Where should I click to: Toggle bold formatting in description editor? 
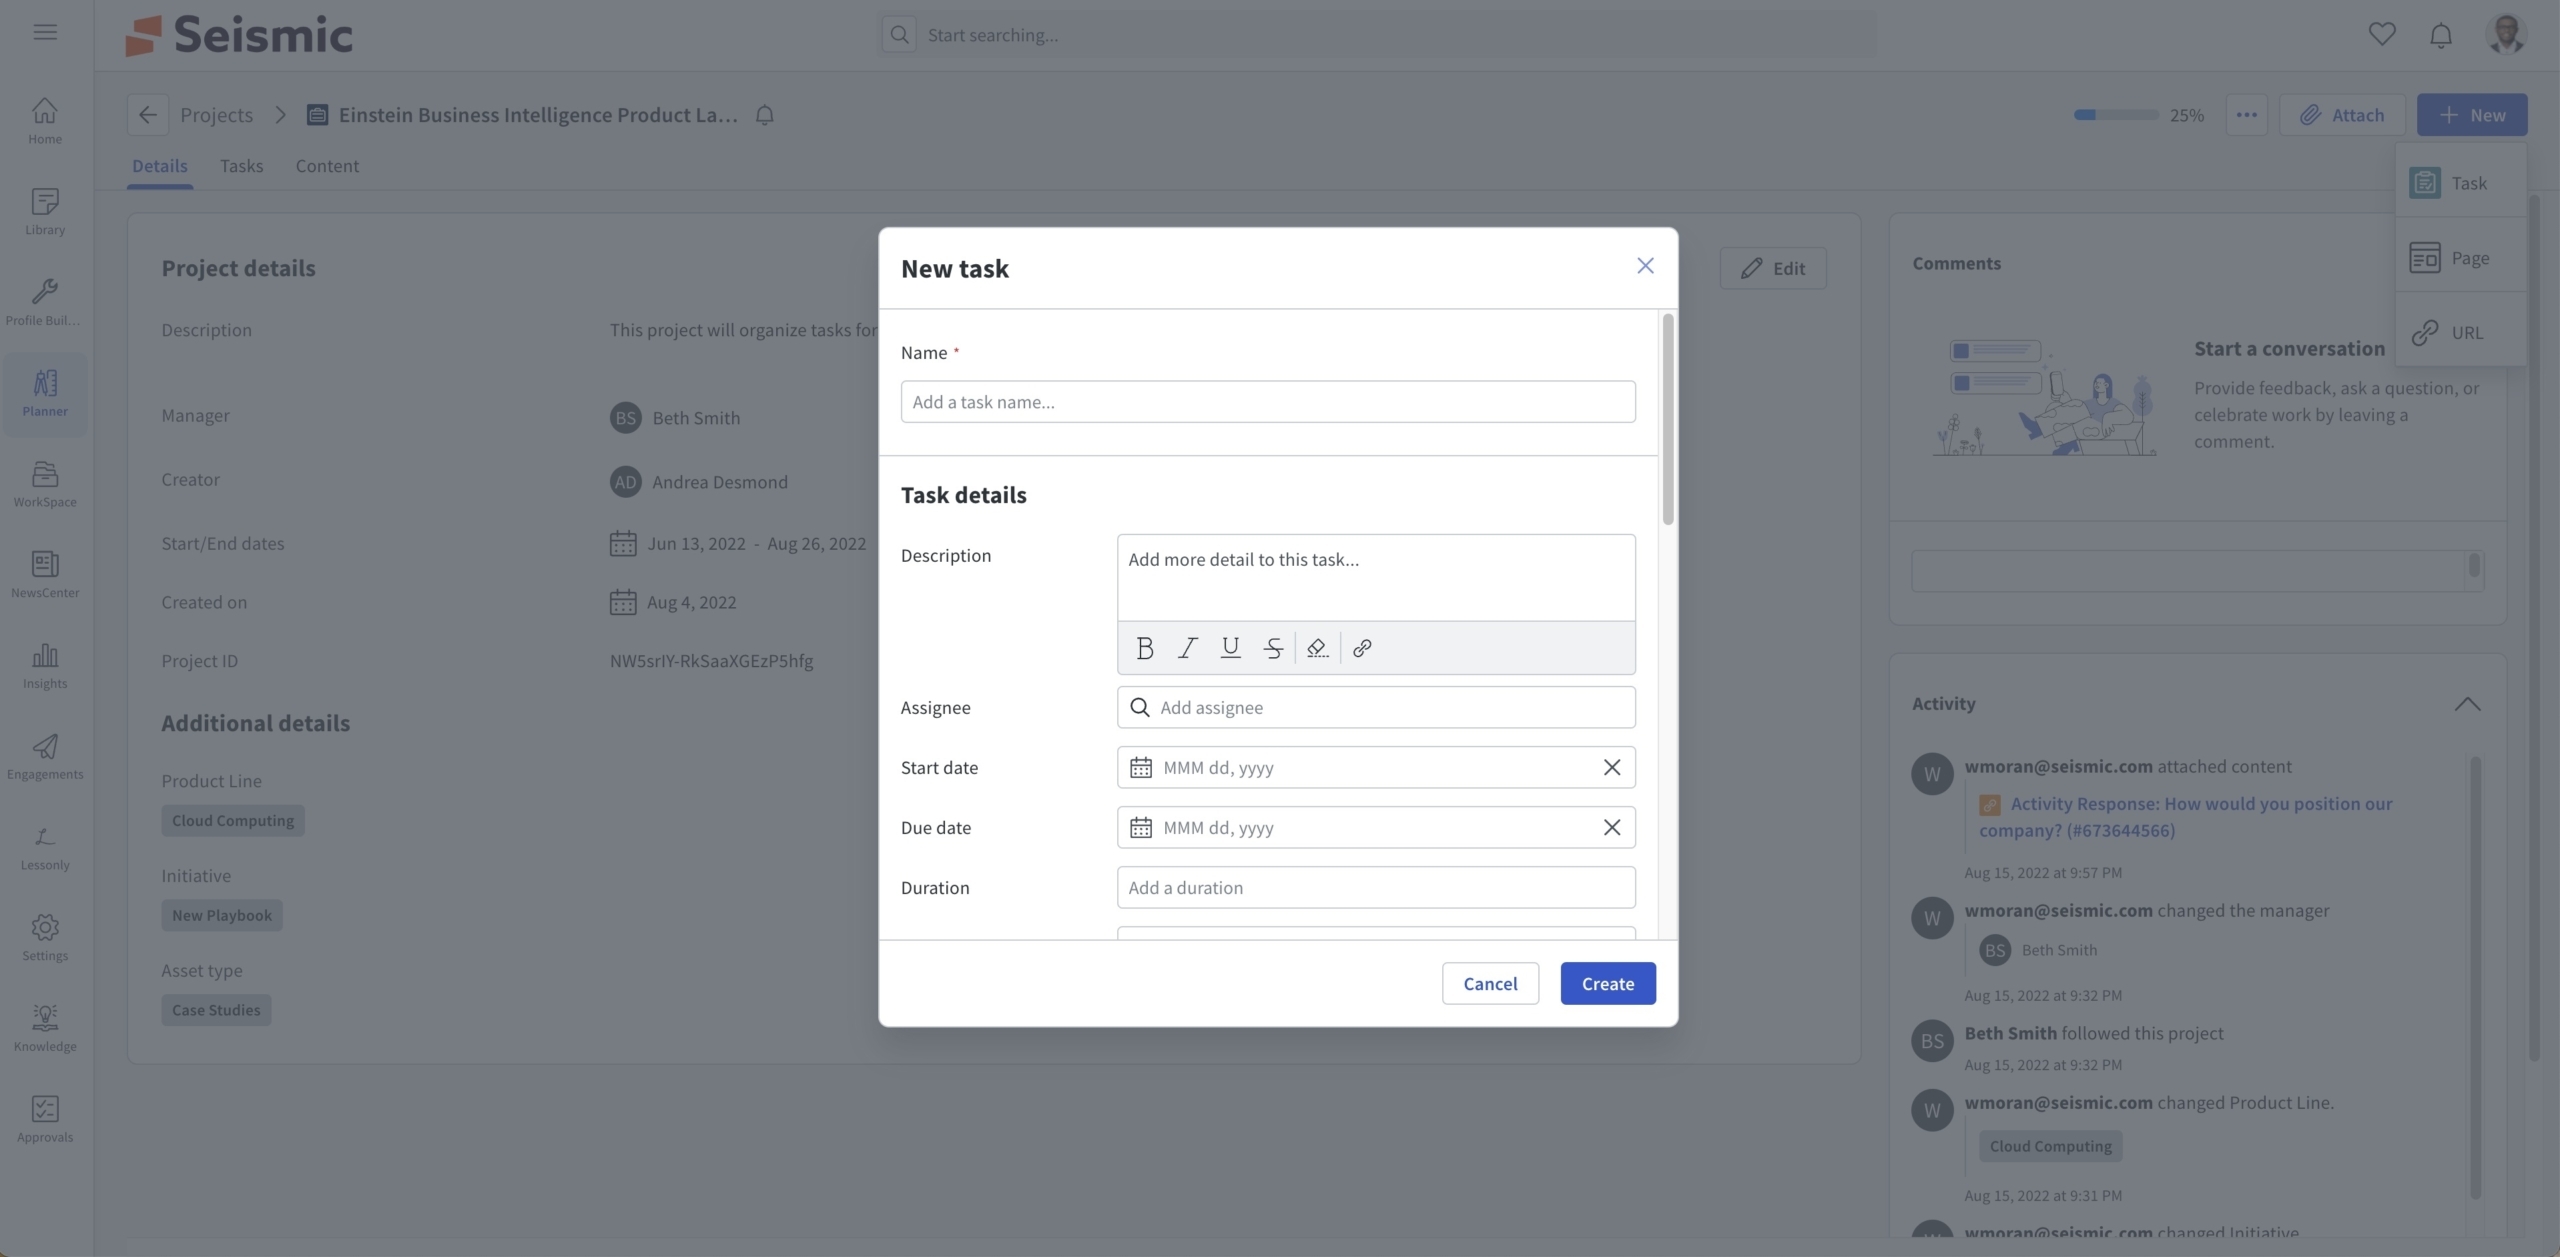coord(1145,648)
